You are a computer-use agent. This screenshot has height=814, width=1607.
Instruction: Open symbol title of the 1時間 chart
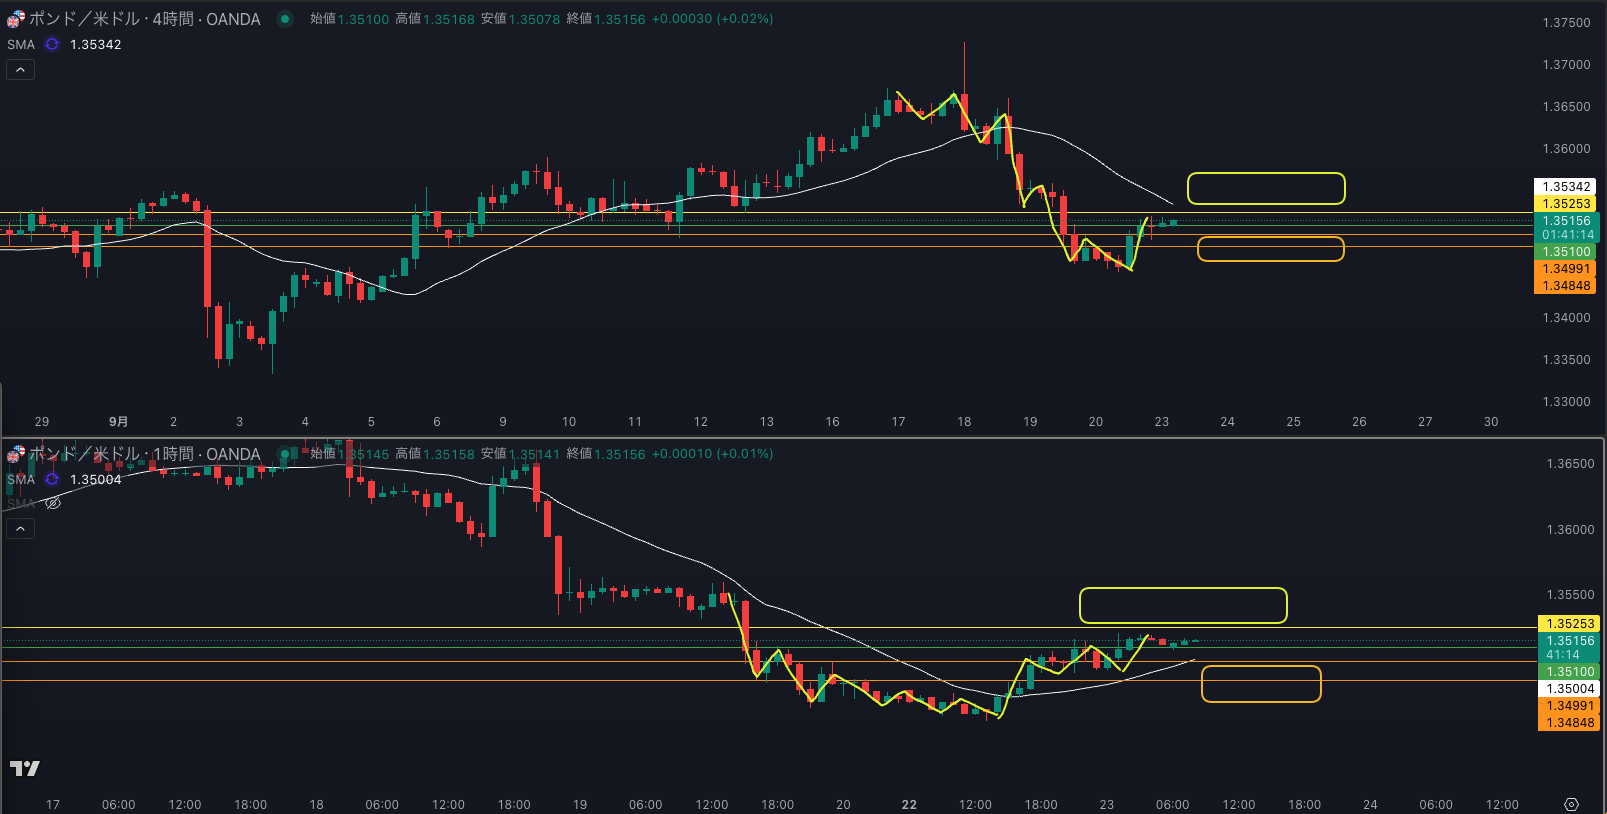pos(144,454)
